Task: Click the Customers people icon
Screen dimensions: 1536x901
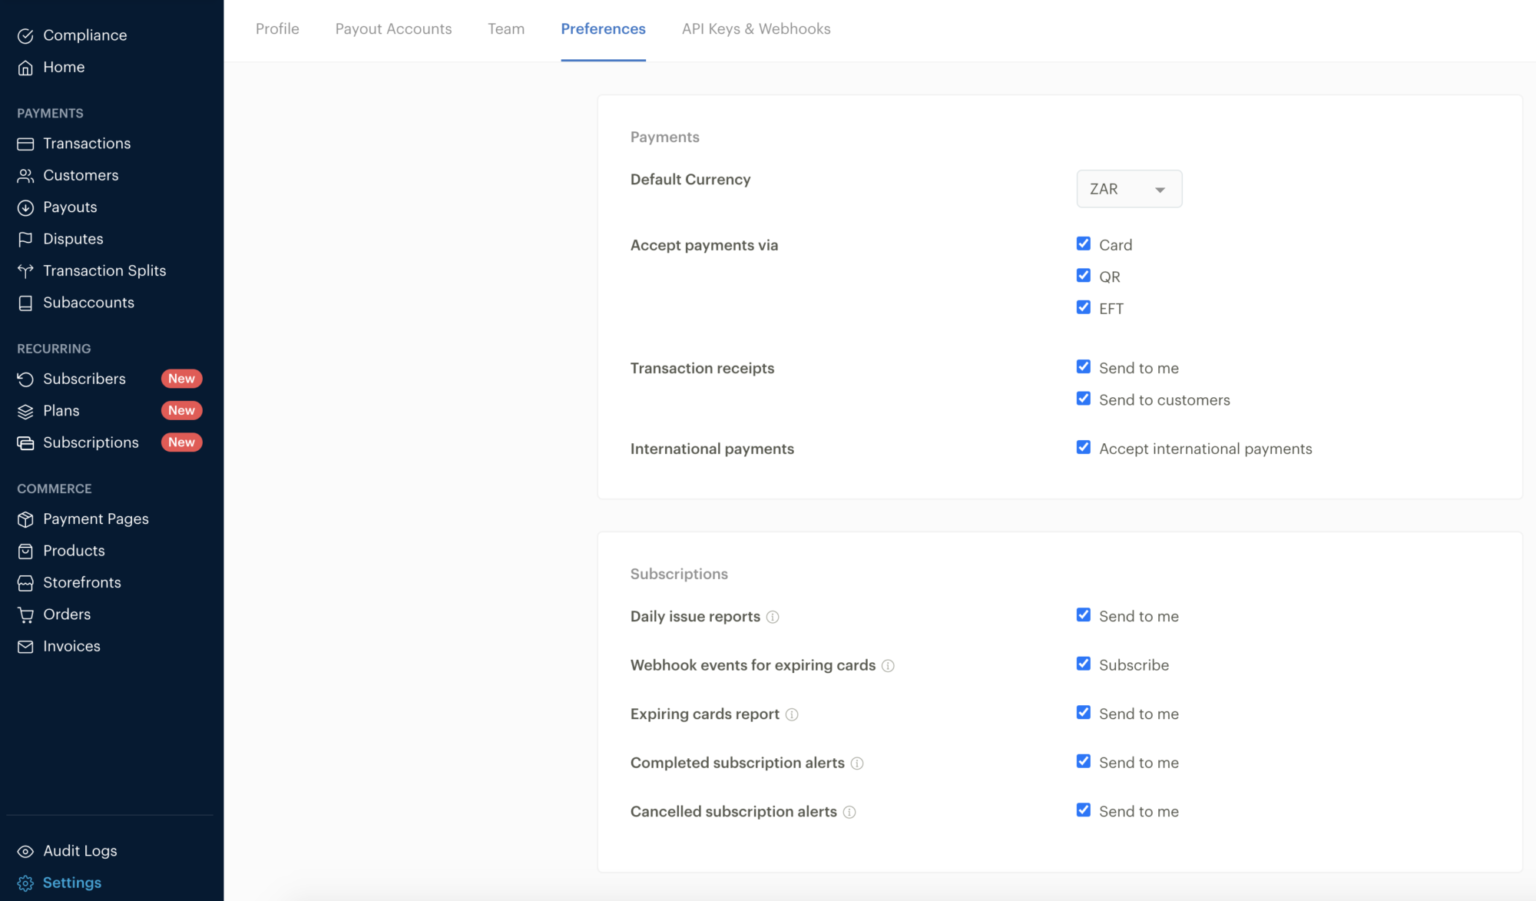Action: coord(26,176)
